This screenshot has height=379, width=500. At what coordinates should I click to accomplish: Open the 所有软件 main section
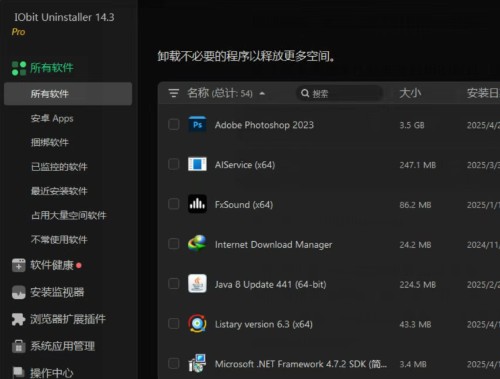point(52,68)
